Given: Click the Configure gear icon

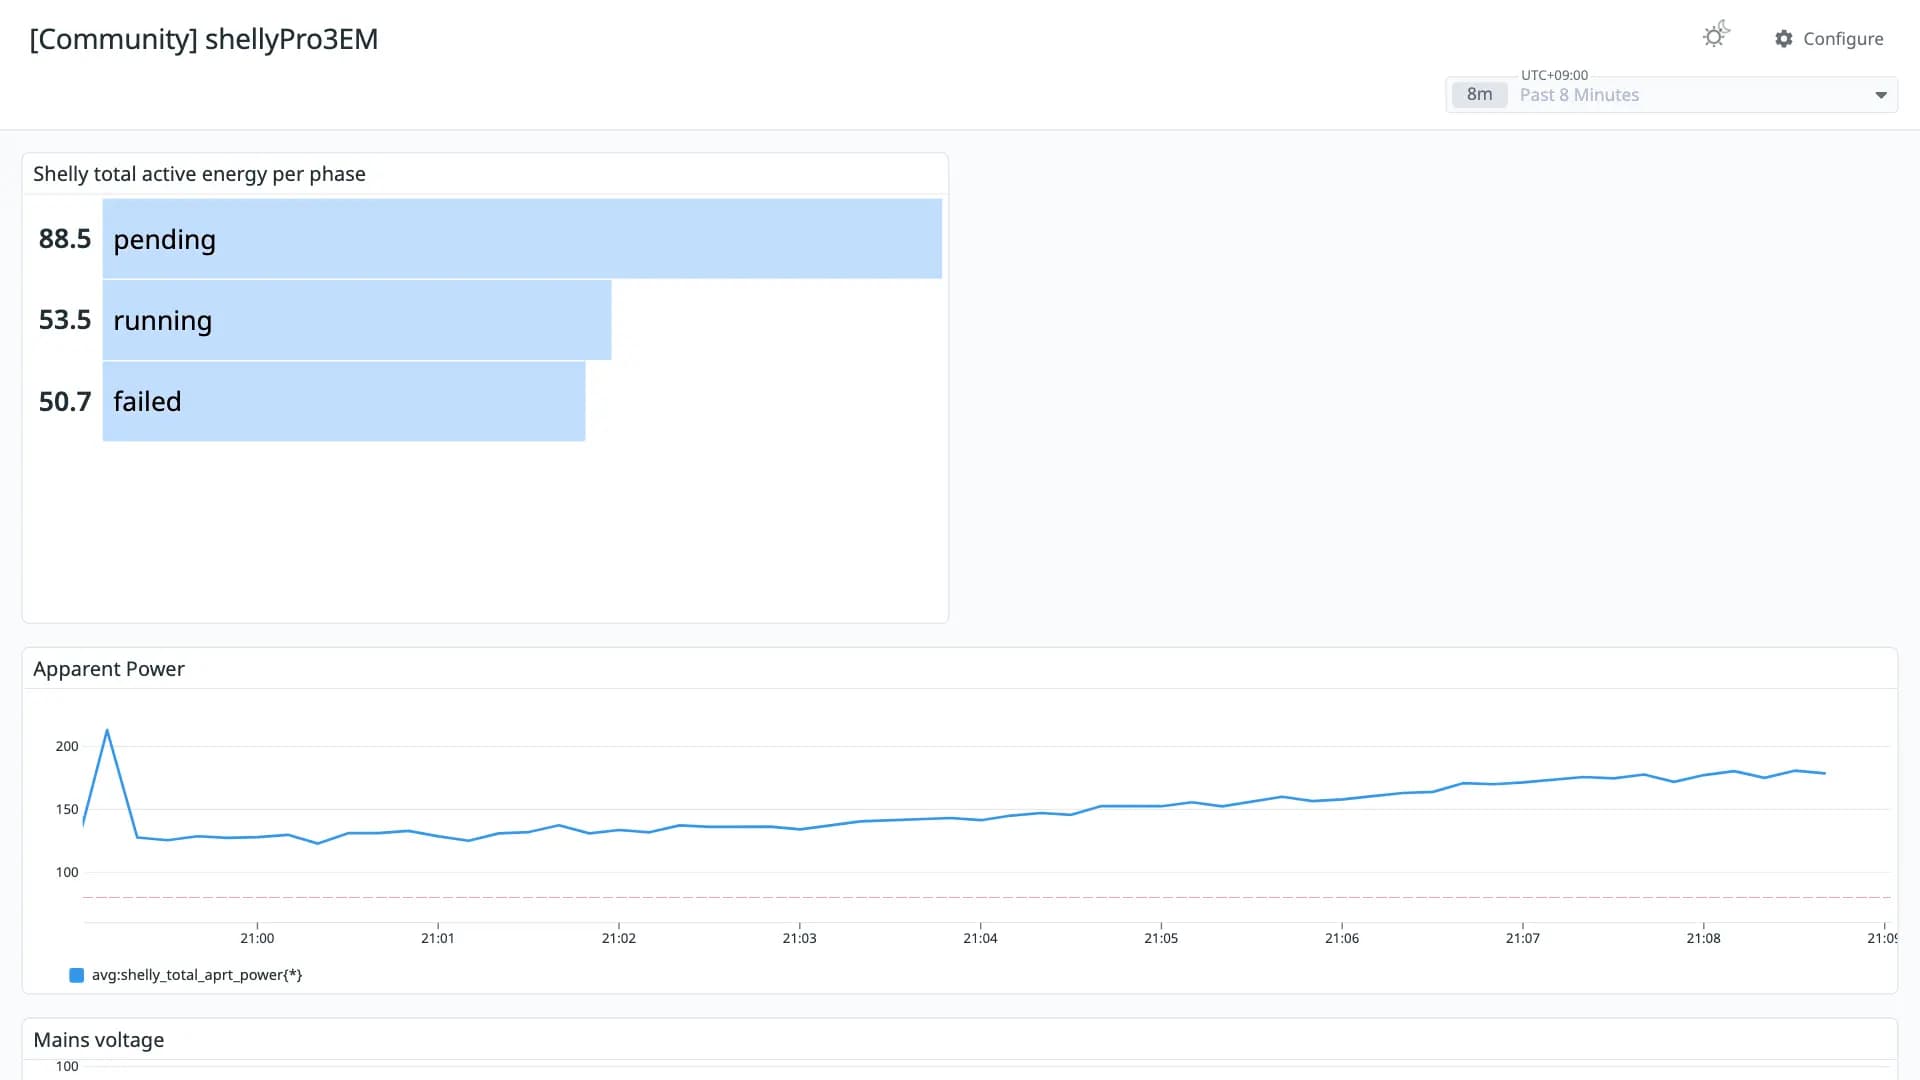Looking at the screenshot, I should pyautogui.click(x=1784, y=39).
